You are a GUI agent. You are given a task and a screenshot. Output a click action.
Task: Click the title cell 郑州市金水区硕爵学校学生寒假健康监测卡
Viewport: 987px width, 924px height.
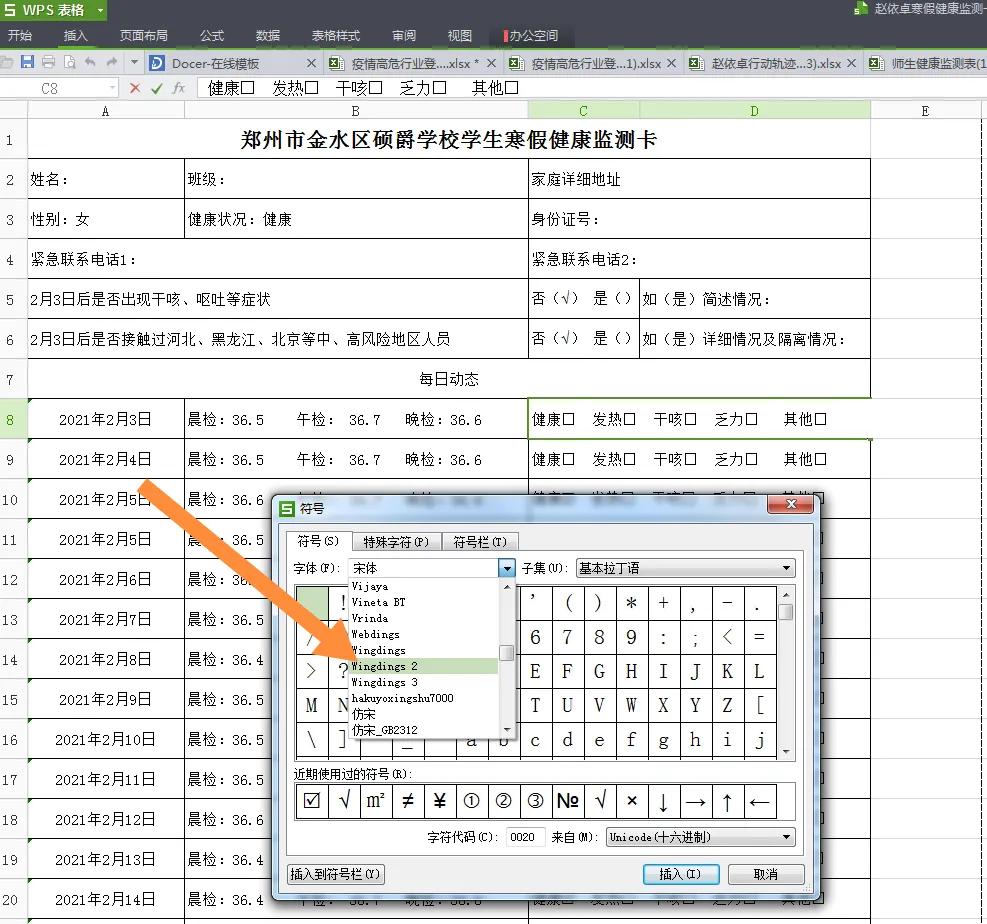click(449, 139)
